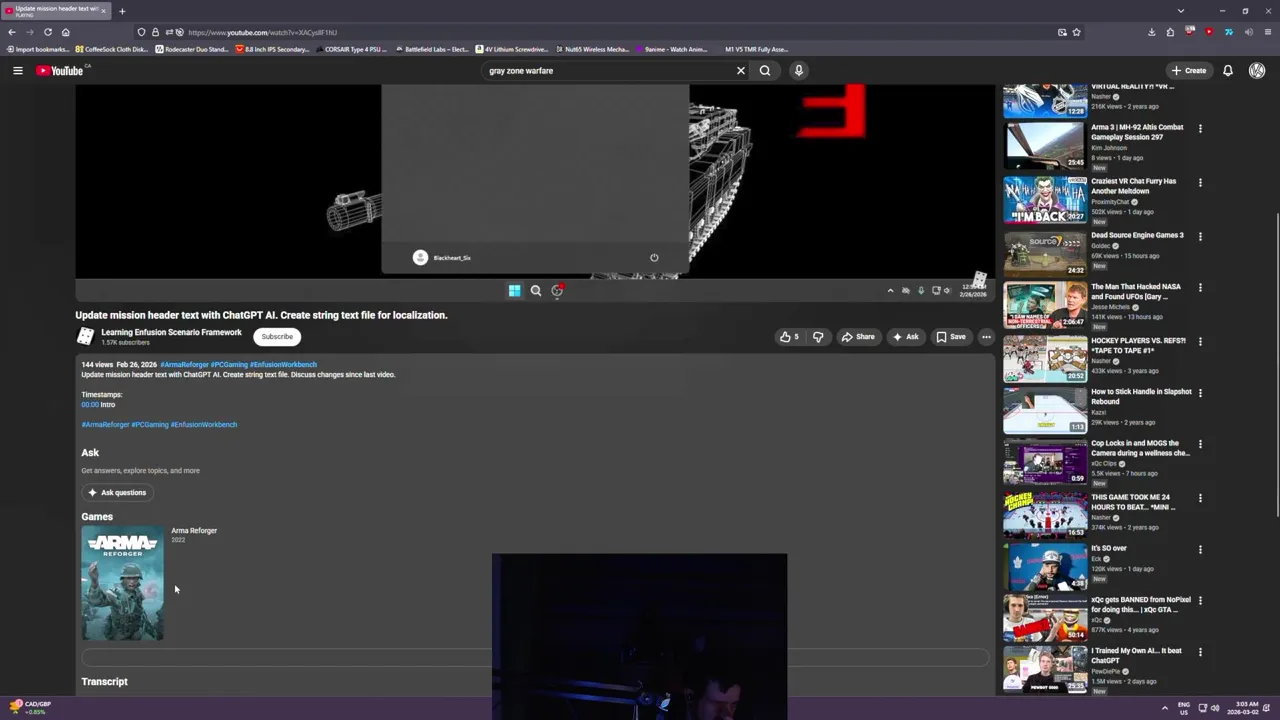Screen dimensions: 1280x720
Task: Open options for Craziest VR Chat Furry video
Action: coord(1200,182)
